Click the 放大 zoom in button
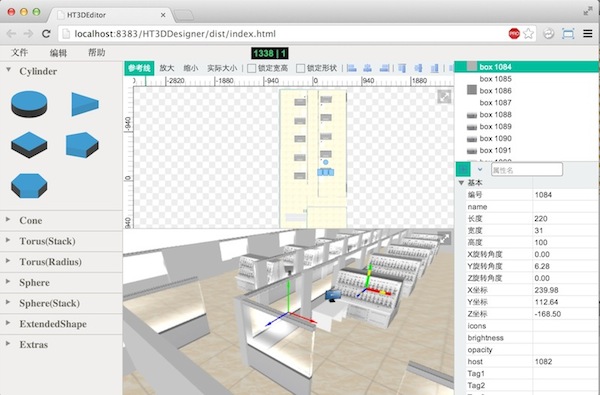600x395 pixels. click(x=167, y=68)
